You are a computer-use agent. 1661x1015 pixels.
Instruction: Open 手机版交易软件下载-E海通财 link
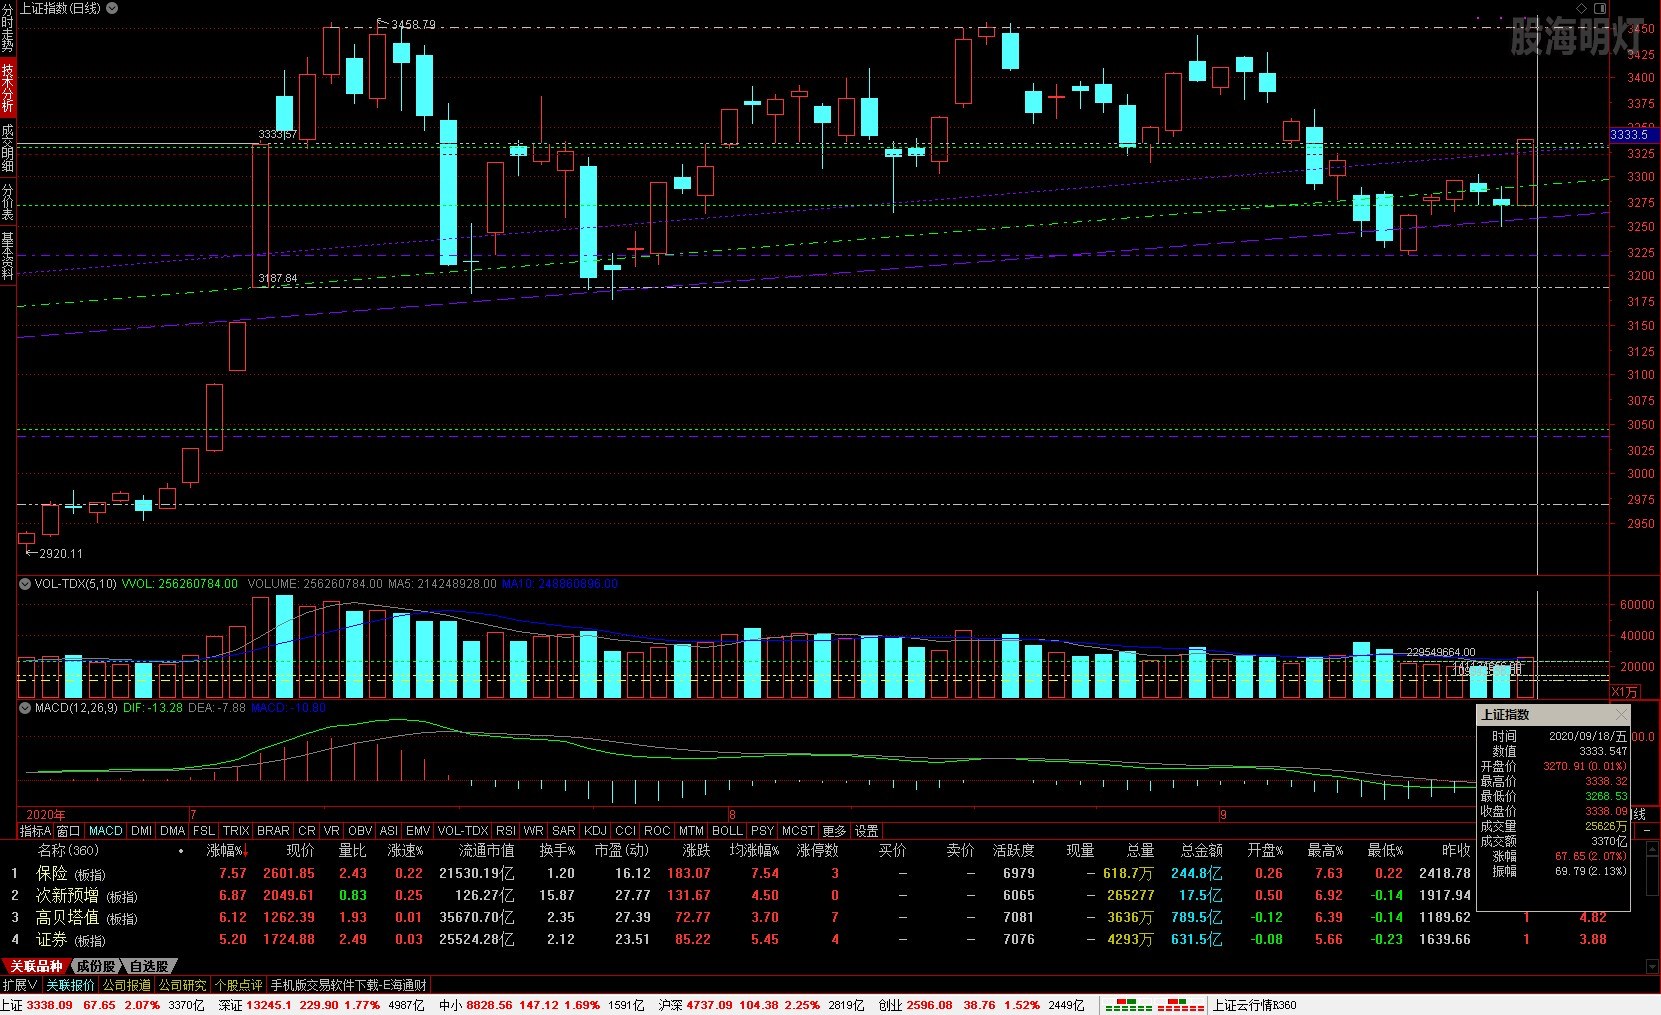[x=349, y=985]
